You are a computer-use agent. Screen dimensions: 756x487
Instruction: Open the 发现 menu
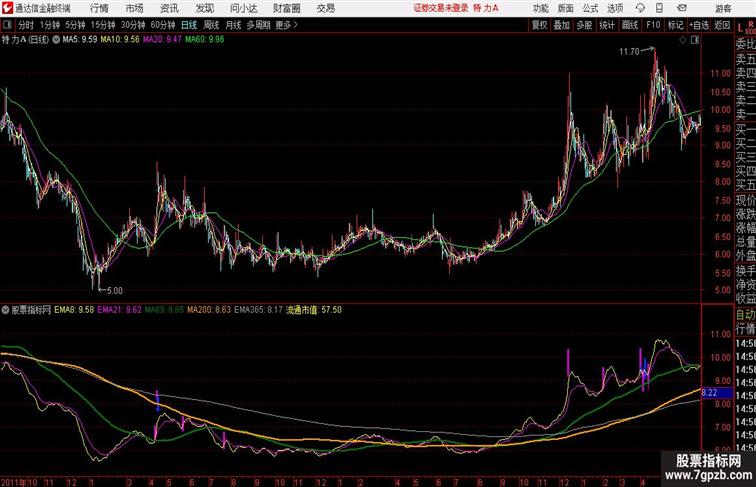[x=204, y=8]
